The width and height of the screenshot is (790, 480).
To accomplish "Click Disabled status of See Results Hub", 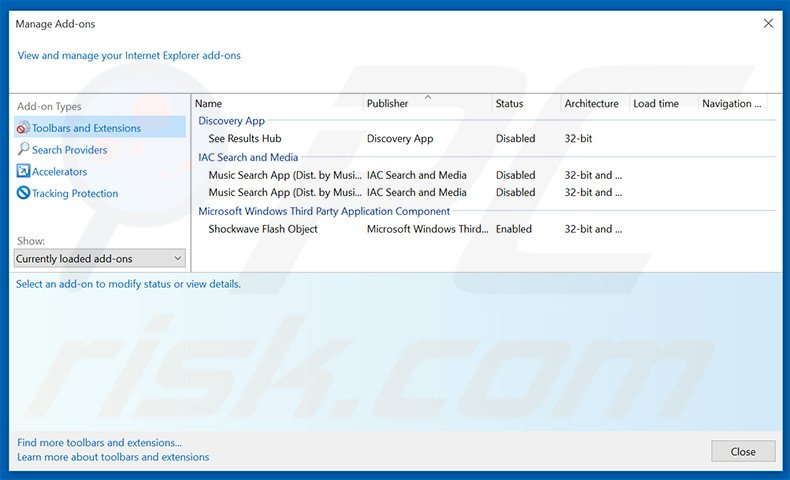I will click(515, 139).
